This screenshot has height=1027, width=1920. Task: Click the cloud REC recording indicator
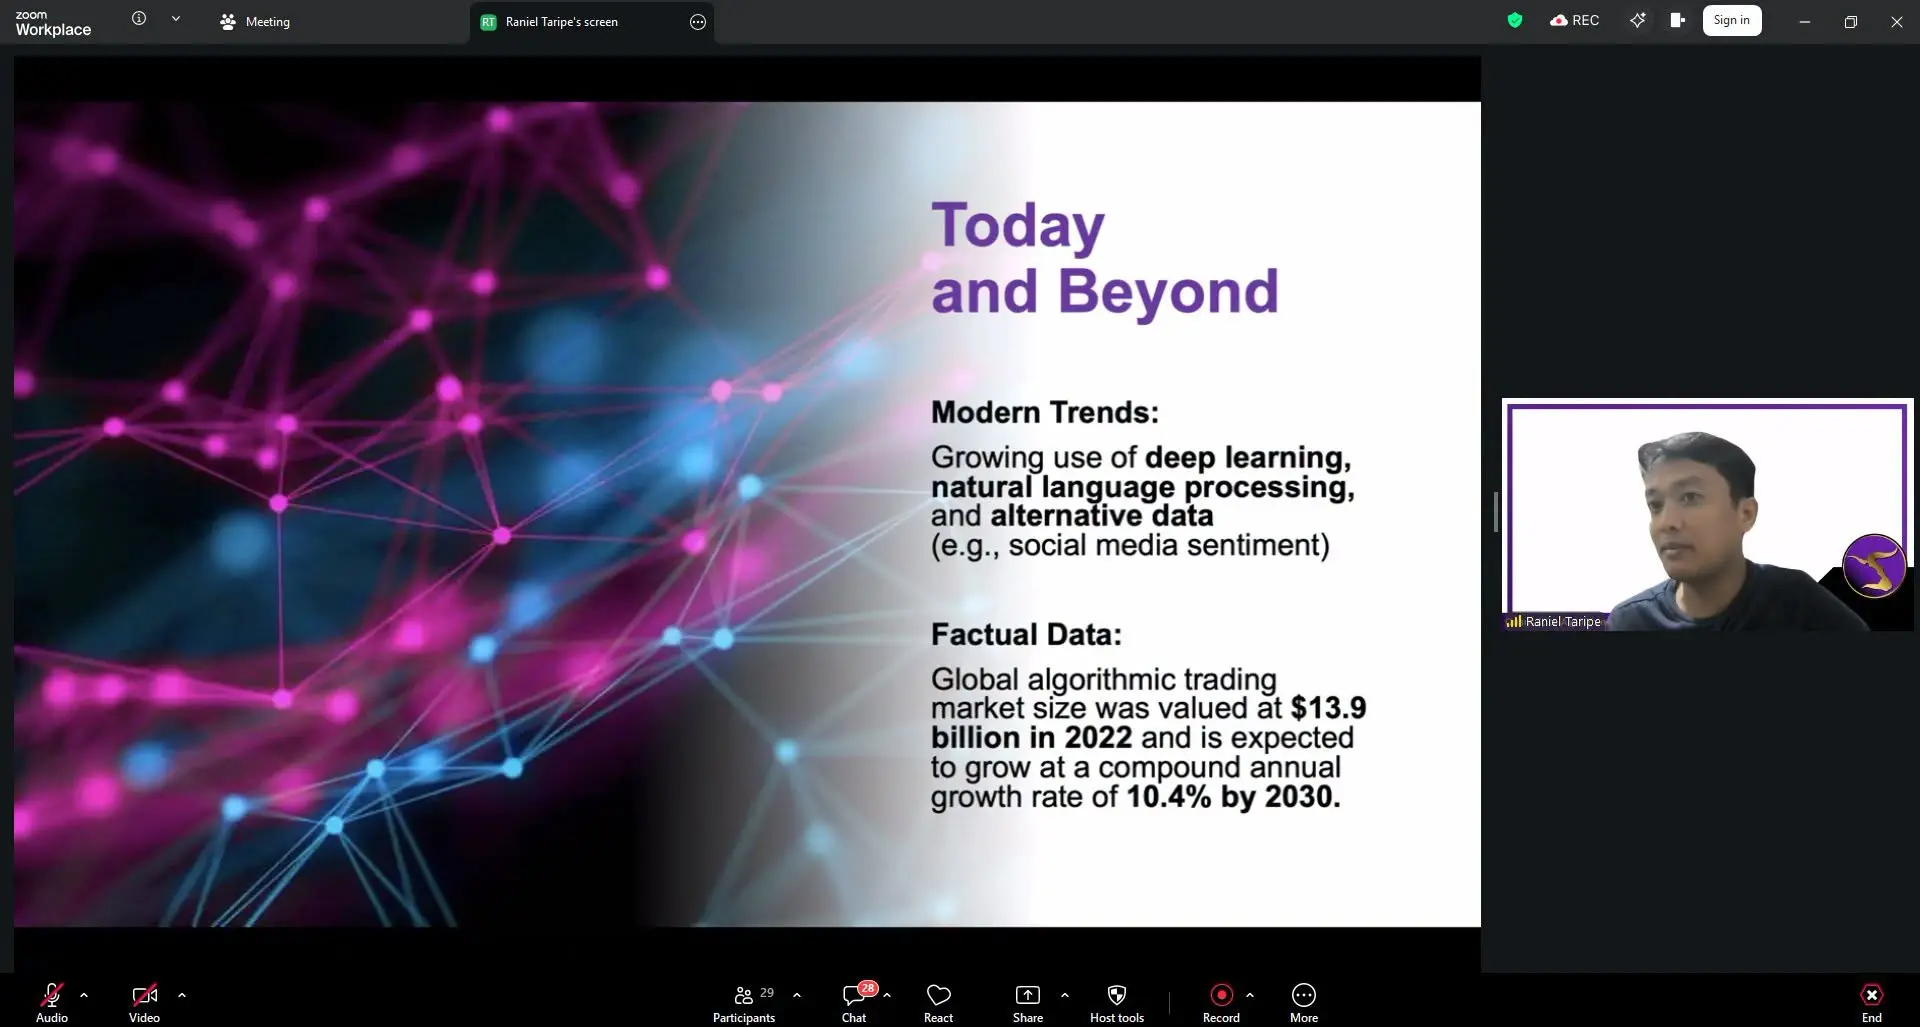click(x=1575, y=20)
